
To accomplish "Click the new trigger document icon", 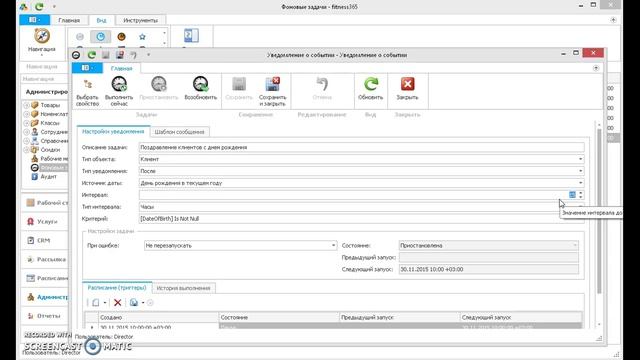I will coord(96,302).
